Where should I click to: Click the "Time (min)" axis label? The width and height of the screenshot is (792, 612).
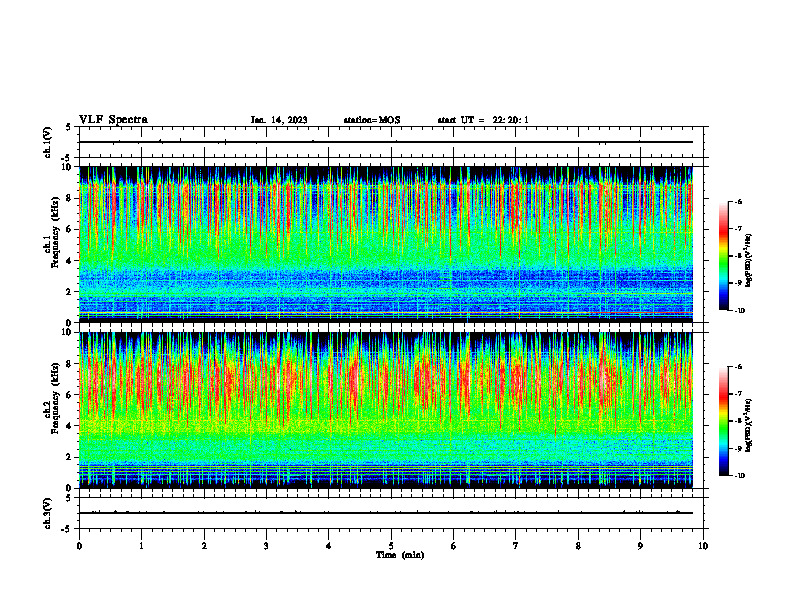click(x=400, y=555)
